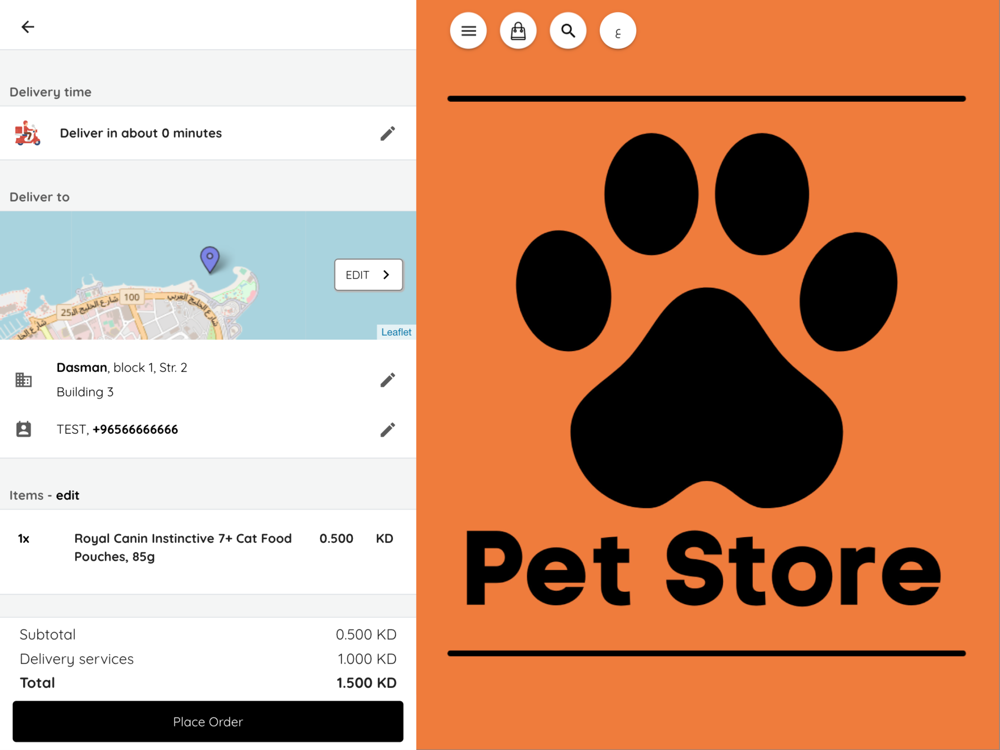Edit delivery time with pencil icon
Viewport: 1000px width, 750px height.
pos(388,133)
